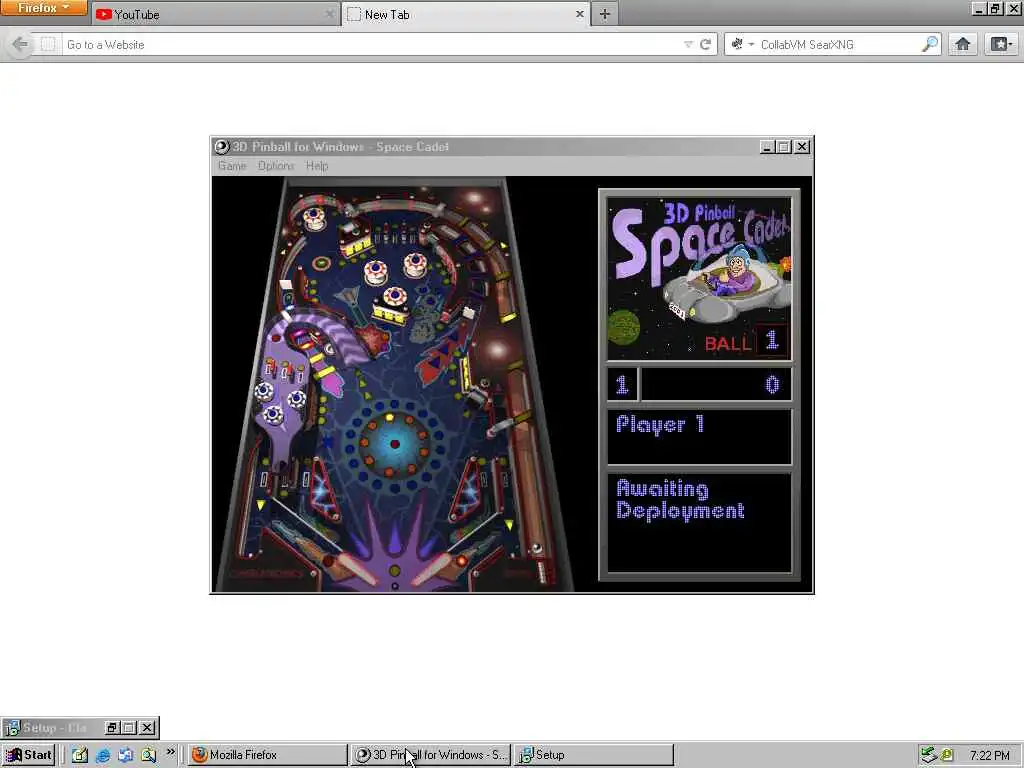Click the Firefox back arrow button
Screen dimensions: 1024x768
tap(20, 44)
